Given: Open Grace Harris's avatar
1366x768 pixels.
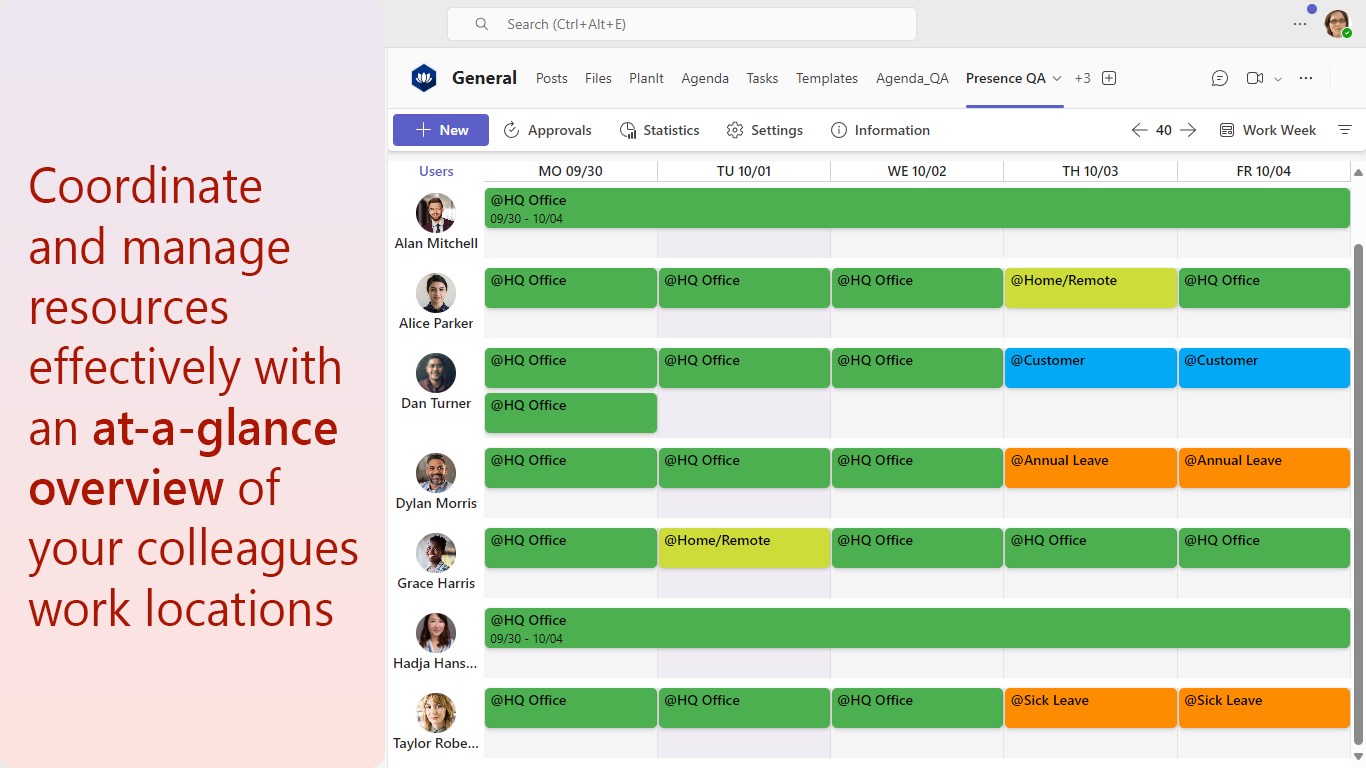Looking at the screenshot, I should 436,553.
